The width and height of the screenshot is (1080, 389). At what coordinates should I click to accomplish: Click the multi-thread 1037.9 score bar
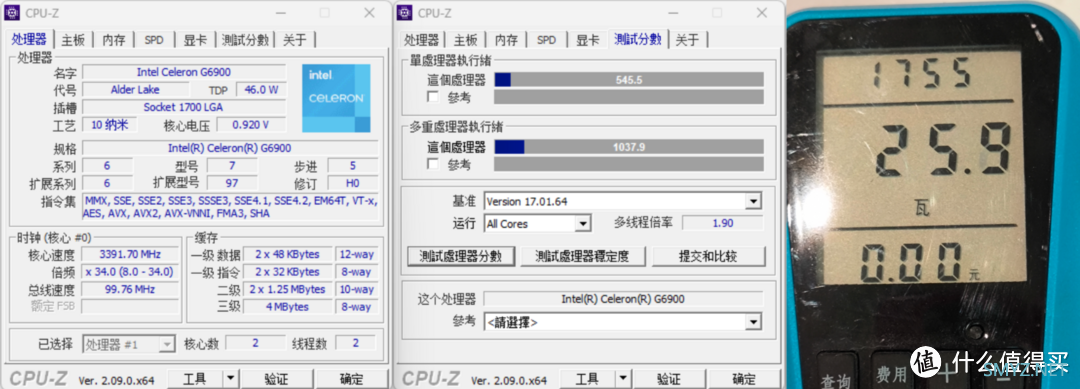(629, 147)
